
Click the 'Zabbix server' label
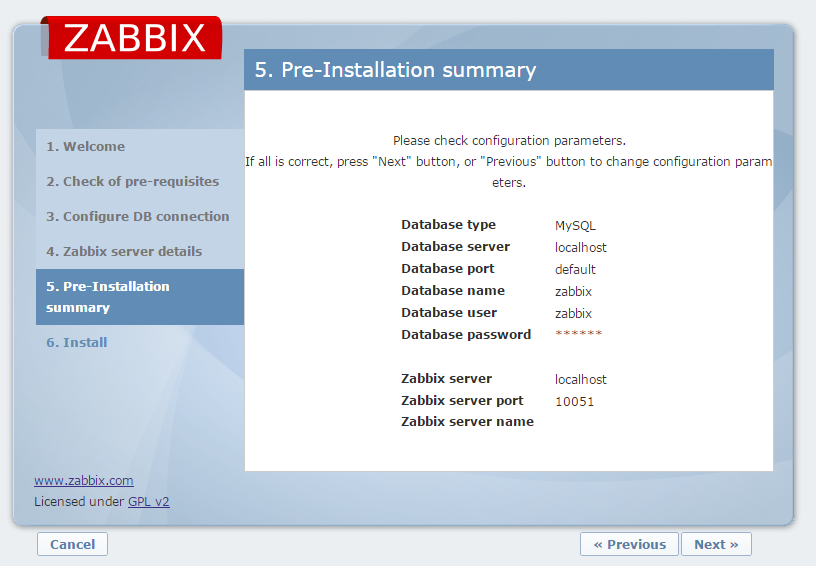point(446,378)
